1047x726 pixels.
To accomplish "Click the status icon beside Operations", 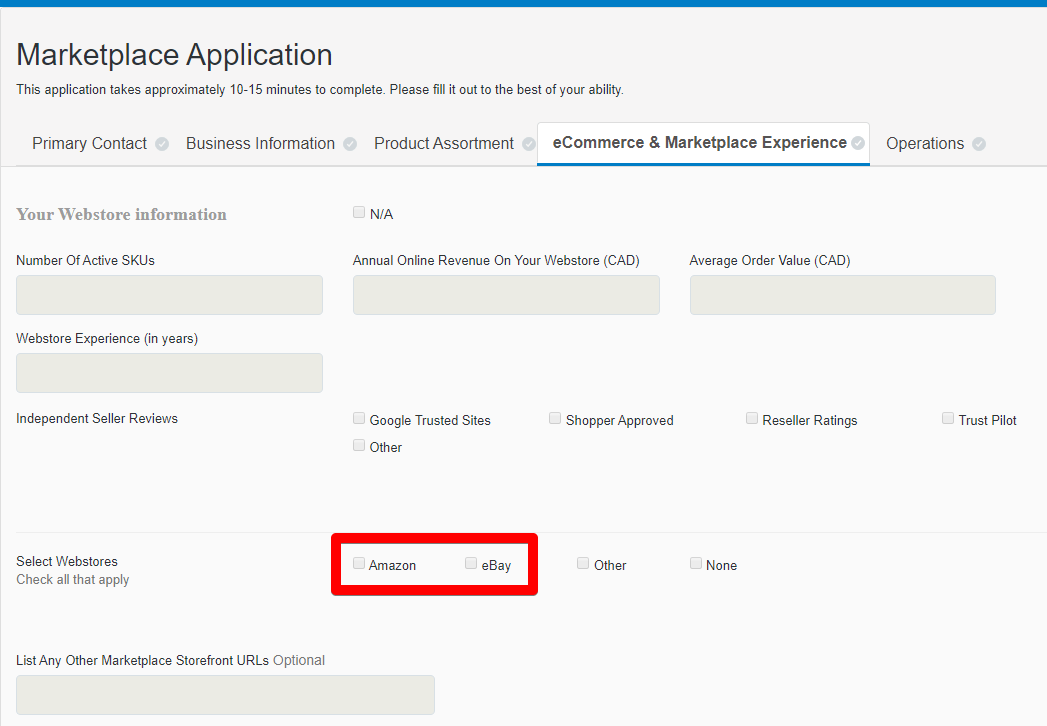I will (978, 144).
